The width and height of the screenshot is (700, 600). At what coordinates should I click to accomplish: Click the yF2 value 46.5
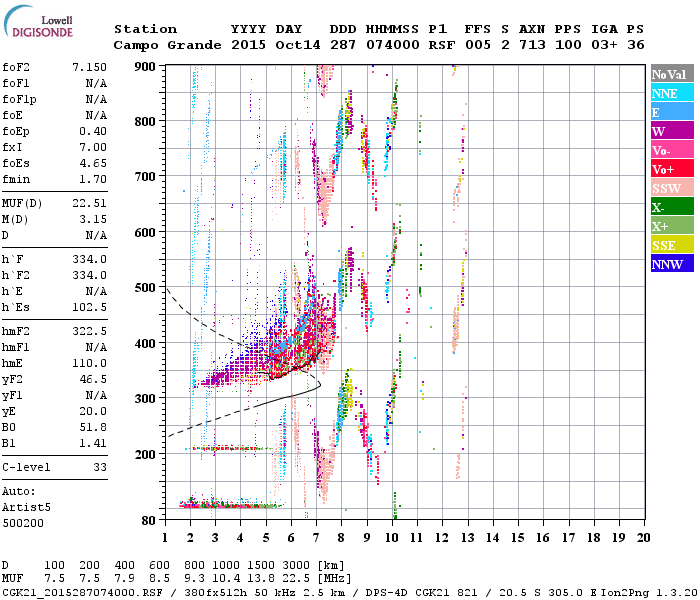tap(93, 379)
